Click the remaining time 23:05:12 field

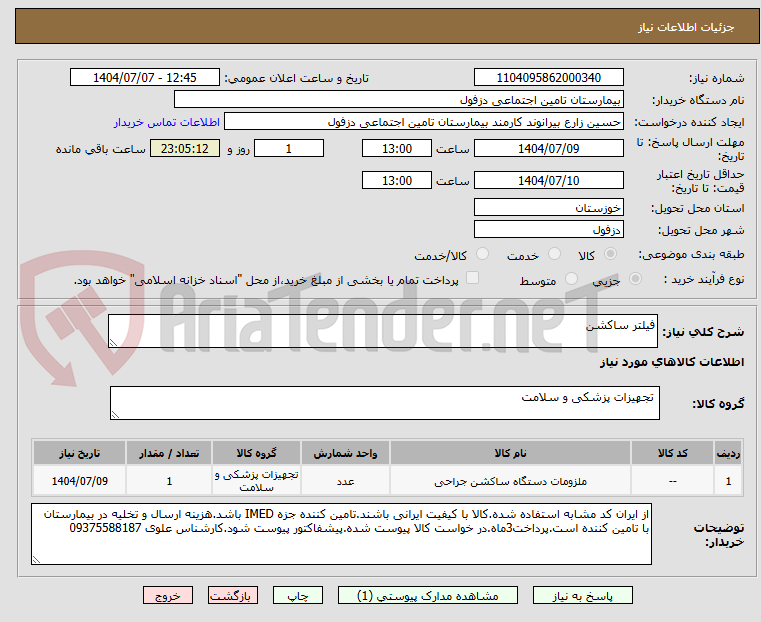185,148
